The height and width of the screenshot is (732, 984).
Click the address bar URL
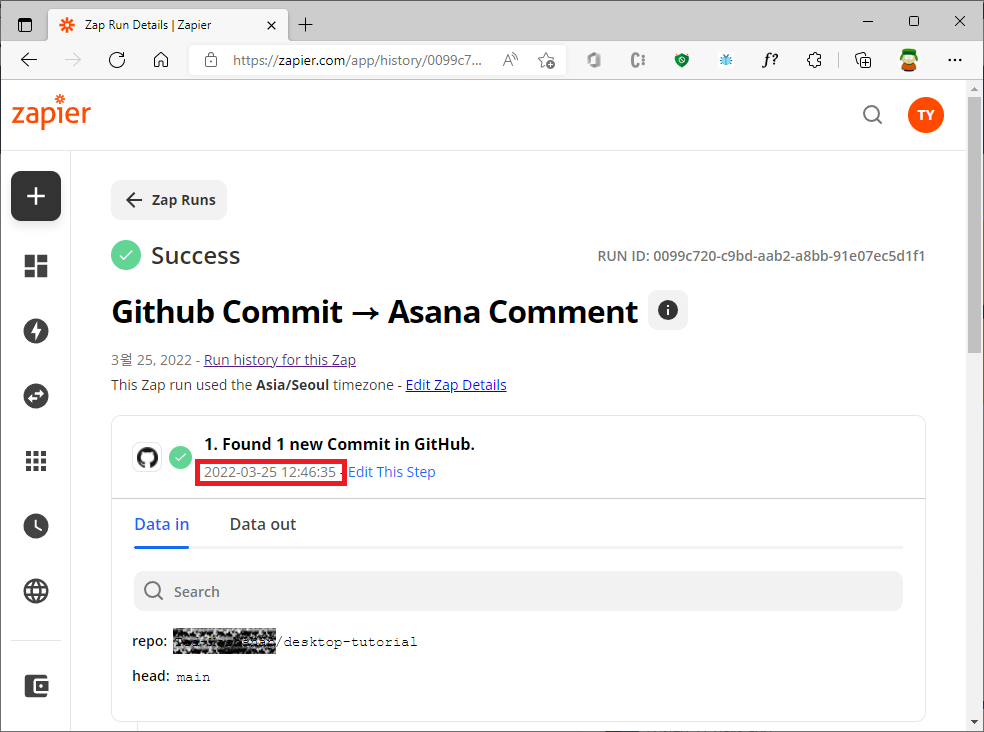357,60
